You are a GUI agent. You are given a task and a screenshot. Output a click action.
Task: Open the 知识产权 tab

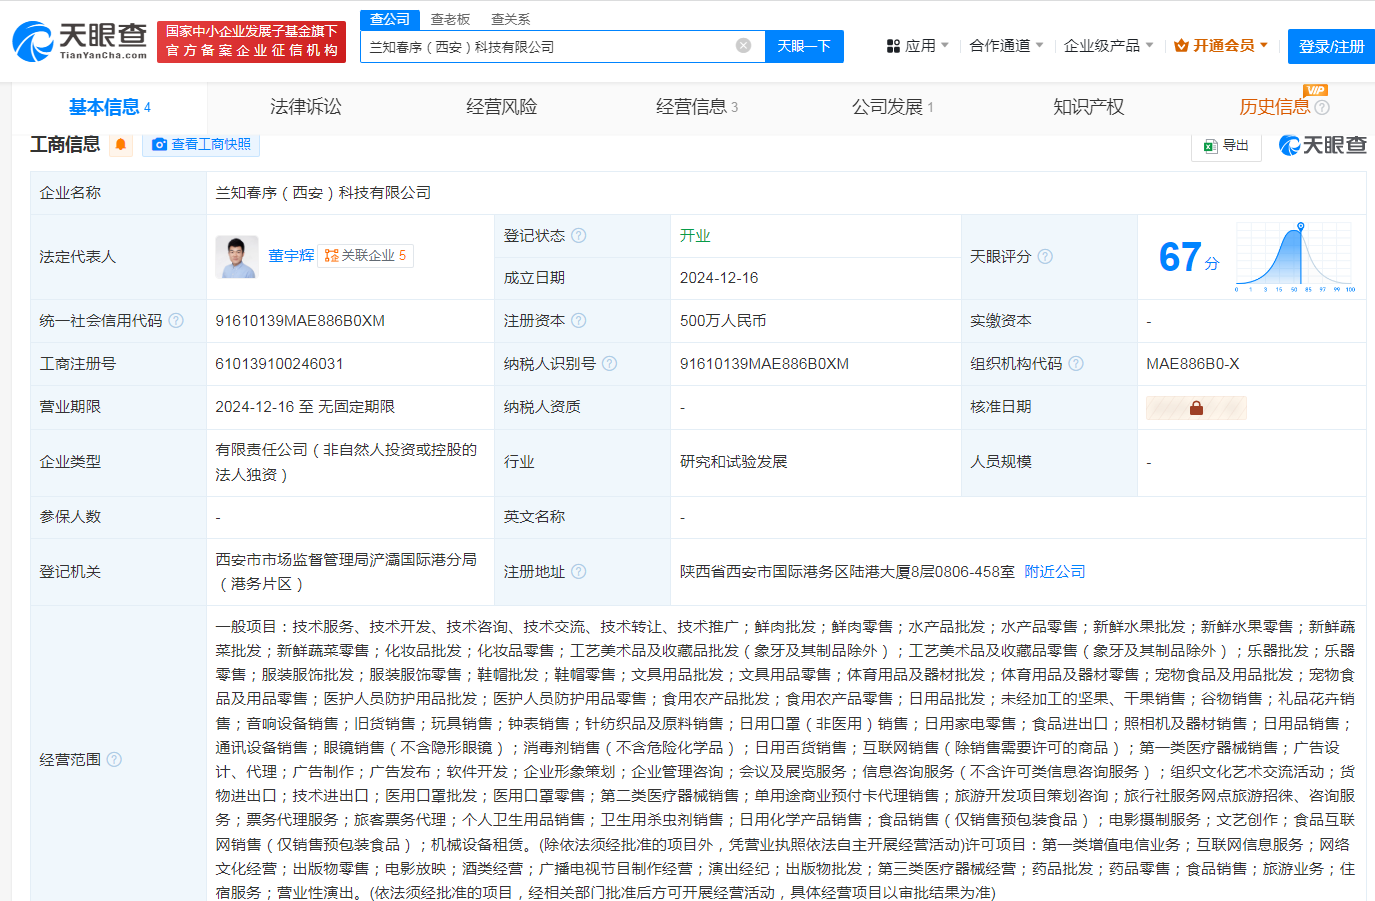point(1089,107)
